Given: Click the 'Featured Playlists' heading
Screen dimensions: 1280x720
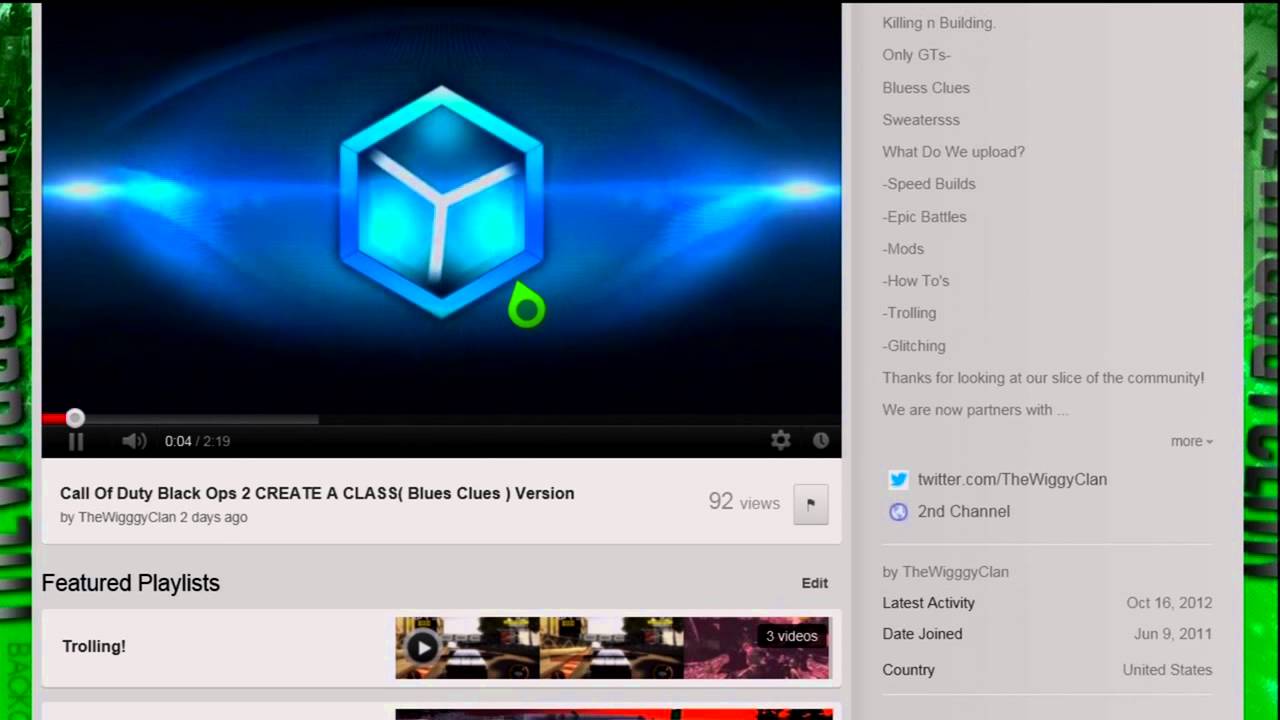Looking at the screenshot, I should [131, 583].
